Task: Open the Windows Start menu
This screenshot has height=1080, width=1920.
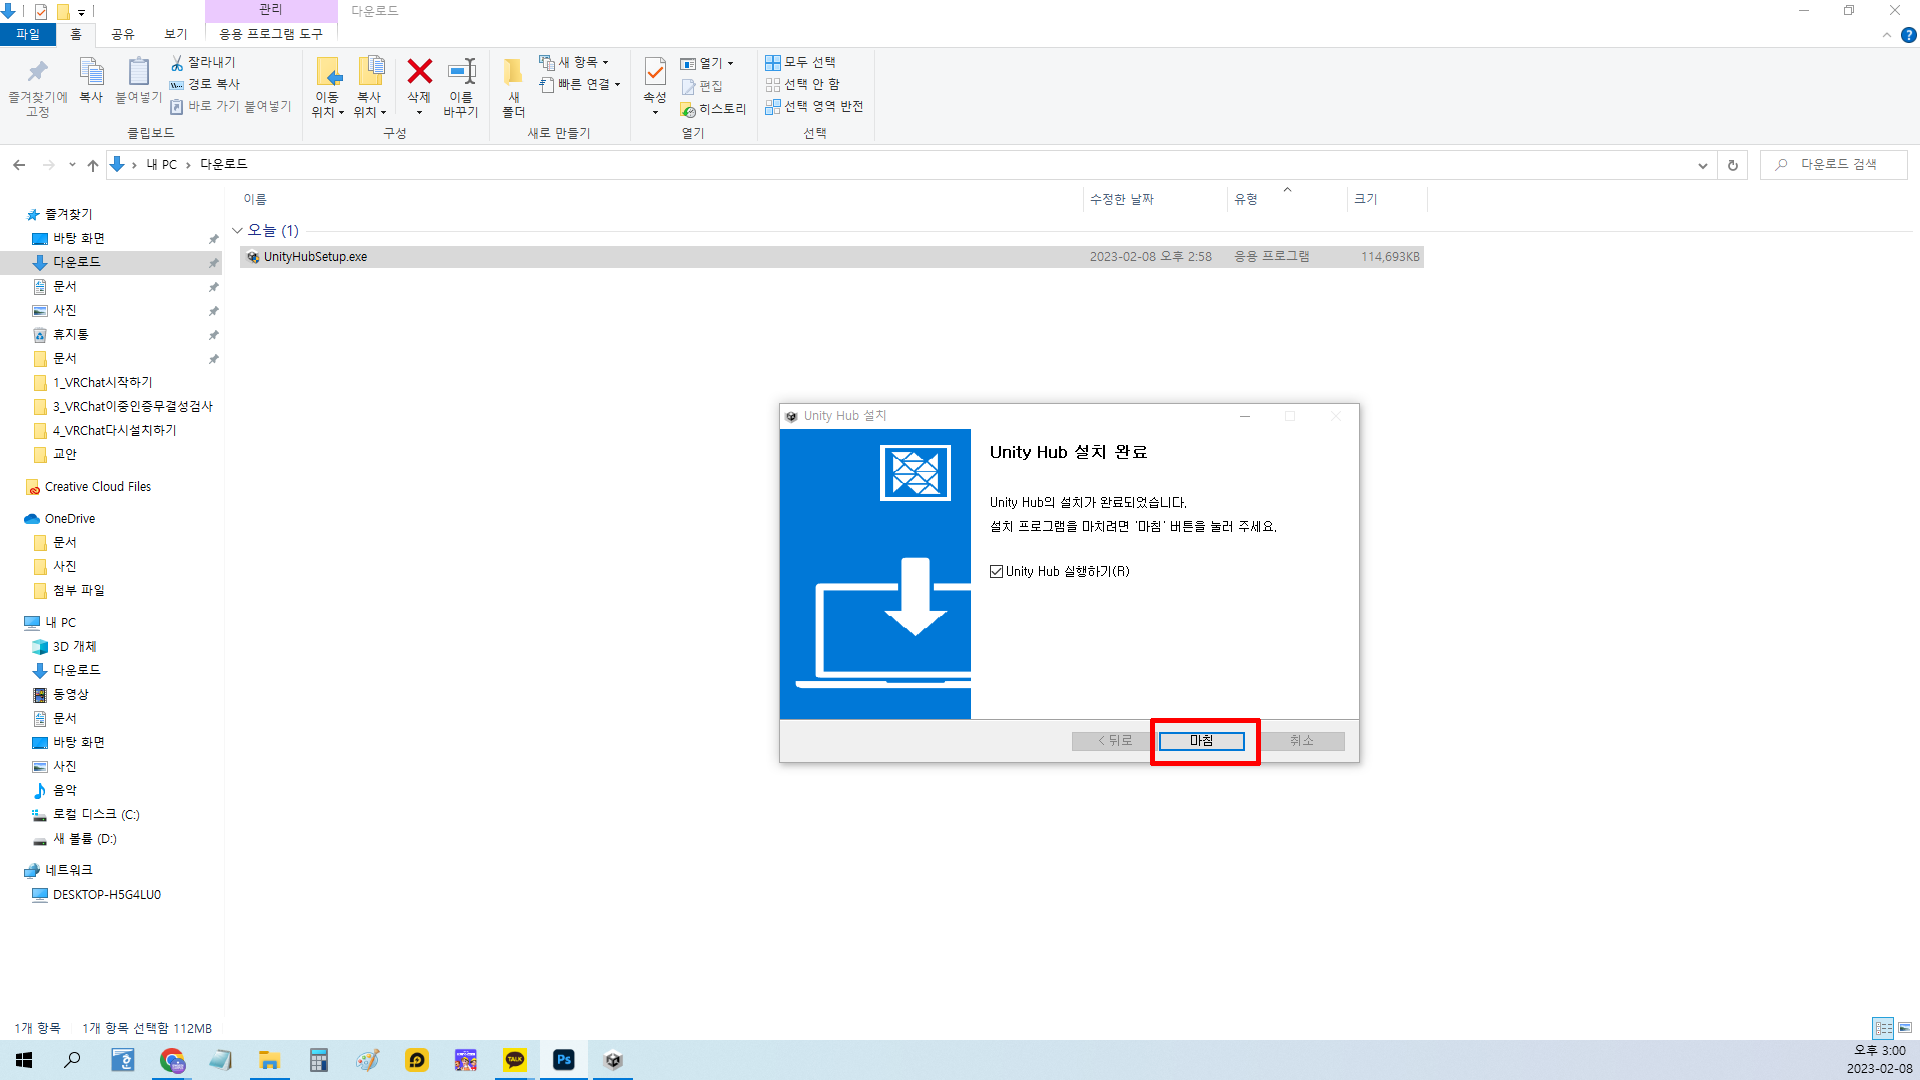Action: (24, 1060)
